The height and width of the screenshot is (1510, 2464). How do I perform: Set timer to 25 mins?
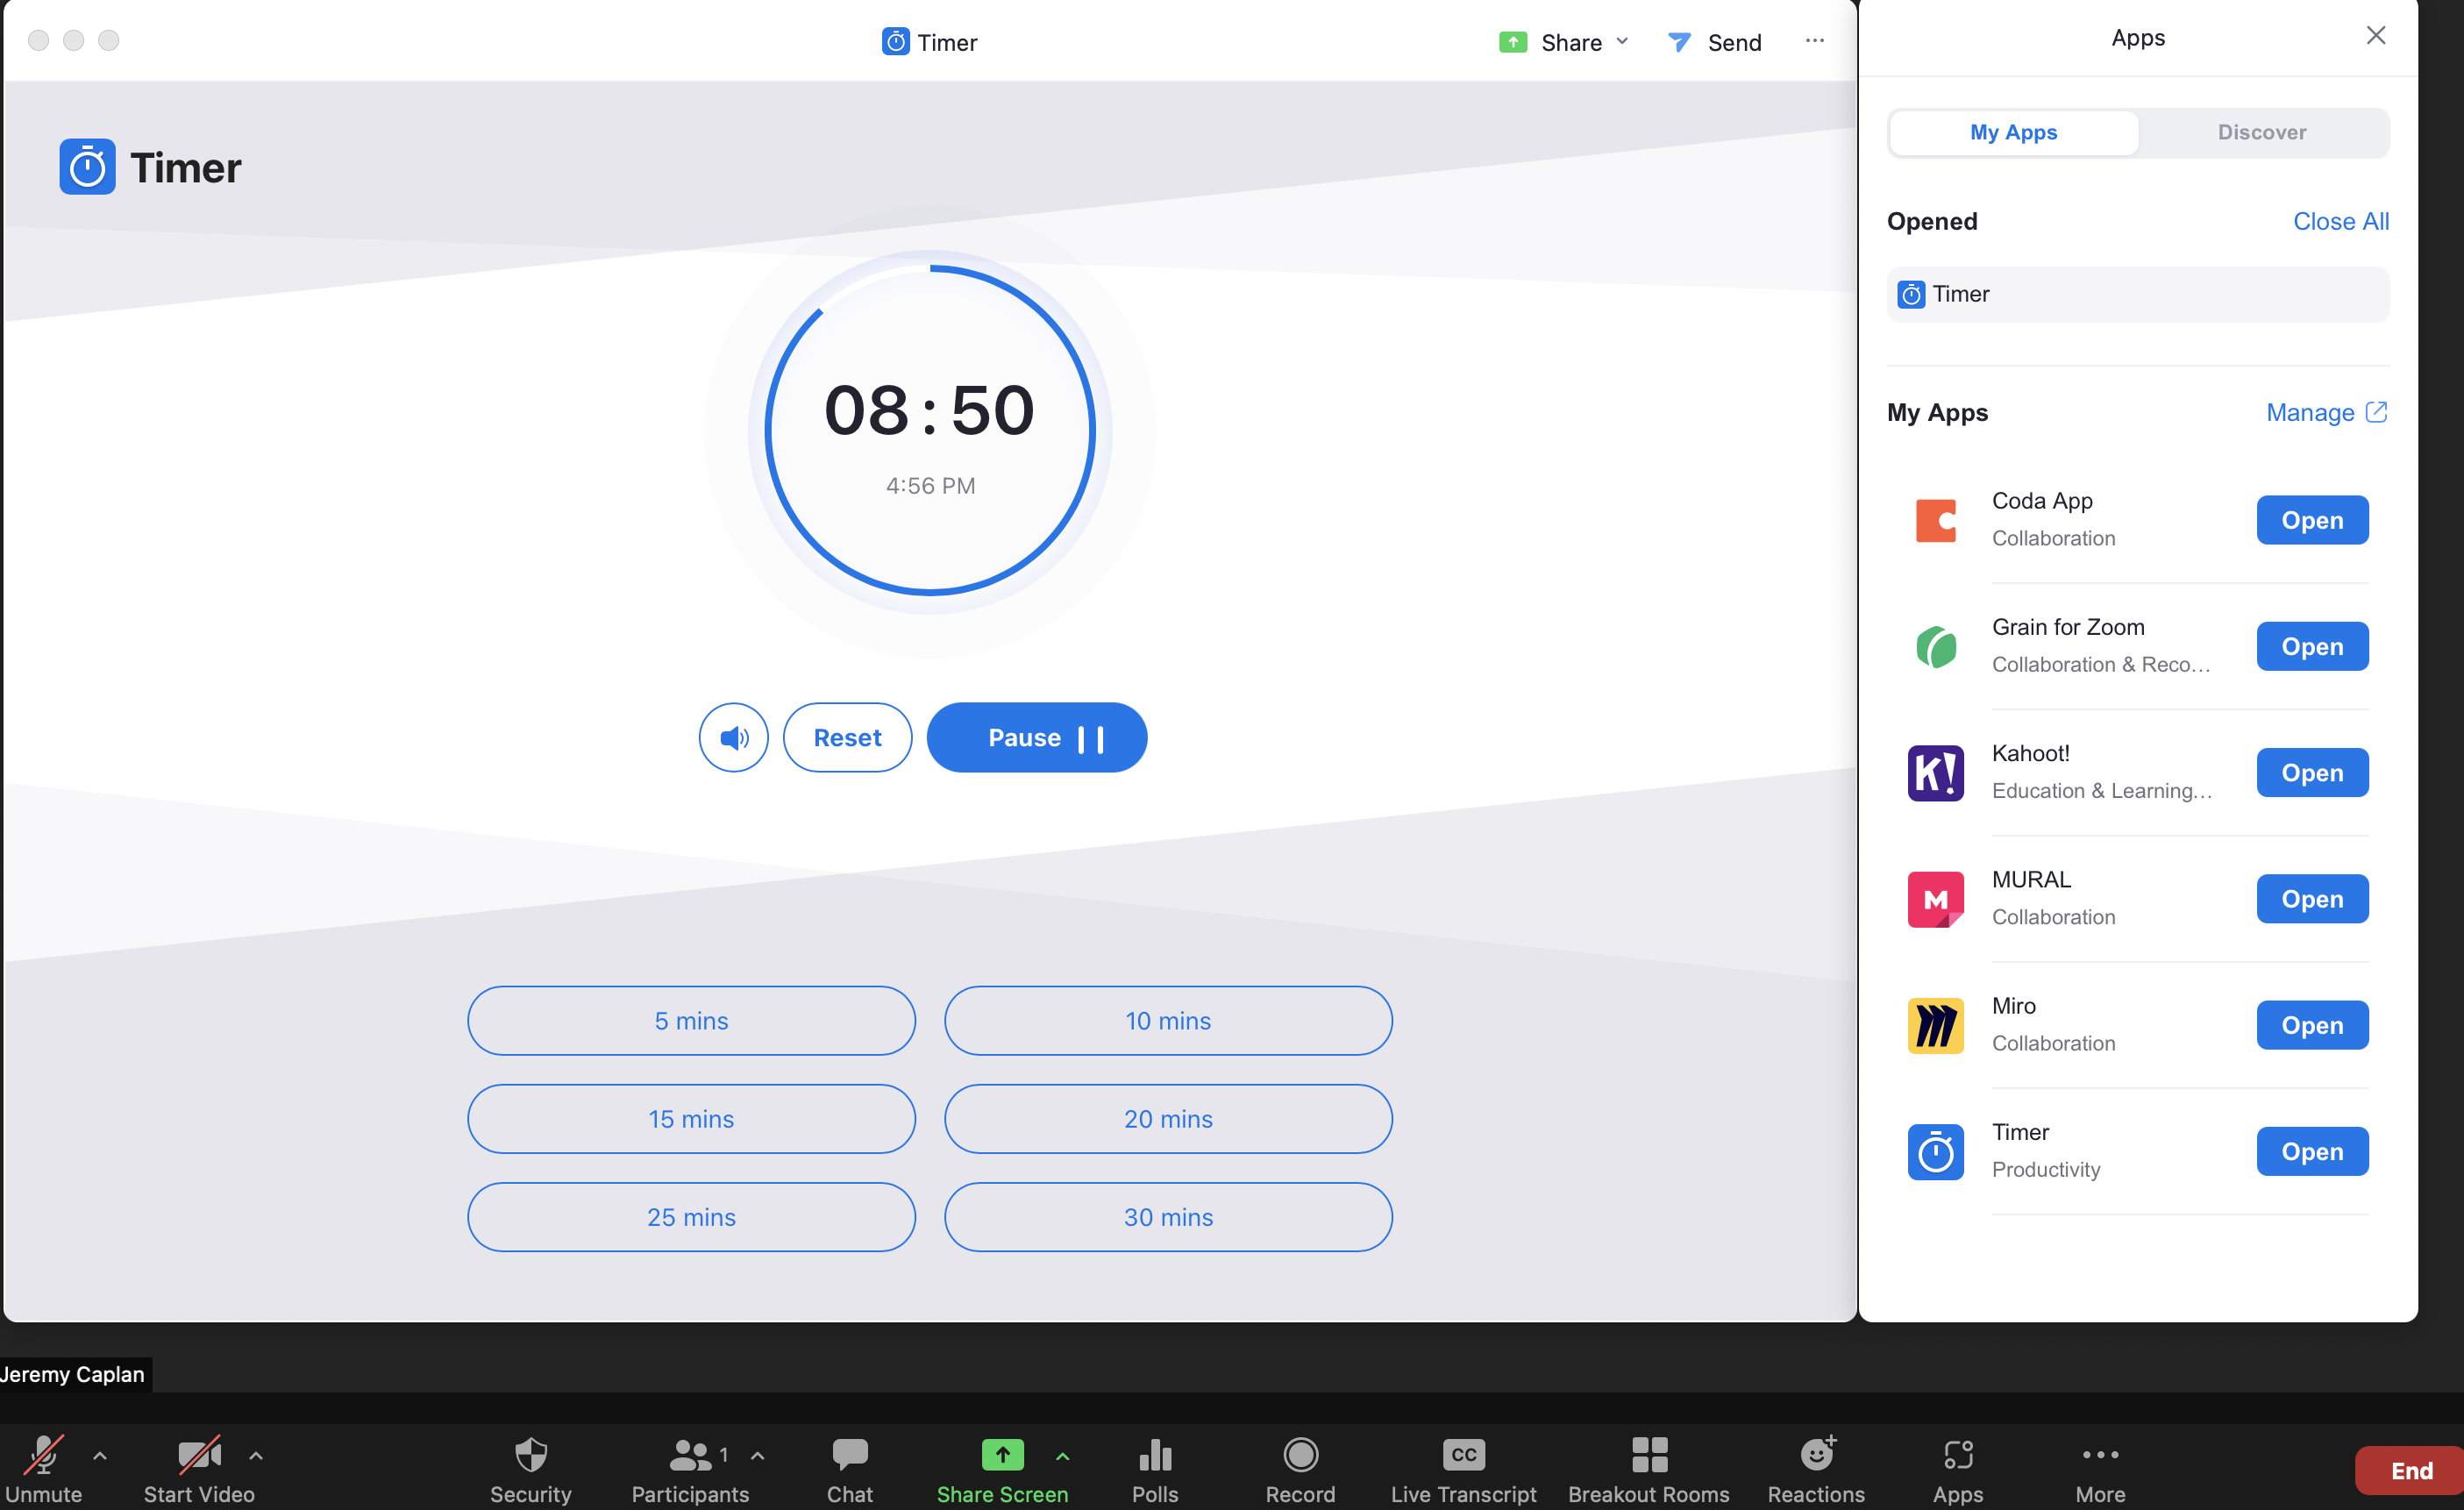691,1217
